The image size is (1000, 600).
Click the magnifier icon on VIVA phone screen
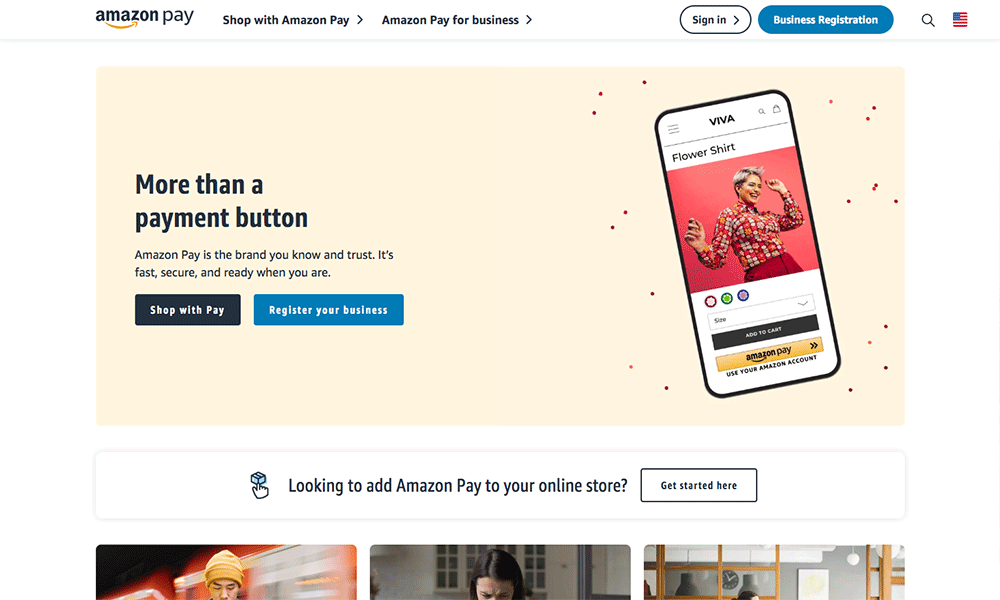pyautogui.click(x=761, y=112)
